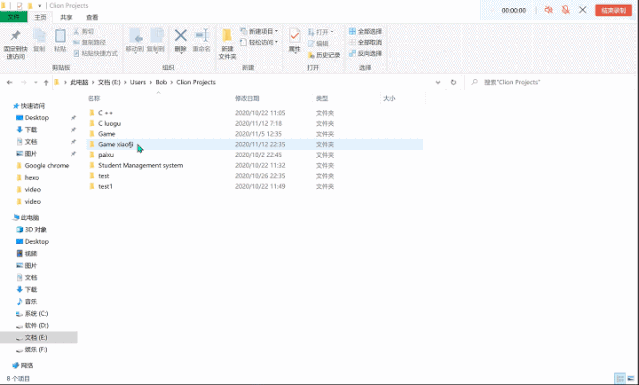Viewport: 639px width, 385px height.
Task: Click the 固定到快速访问 pin icon
Action: click(x=15, y=36)
